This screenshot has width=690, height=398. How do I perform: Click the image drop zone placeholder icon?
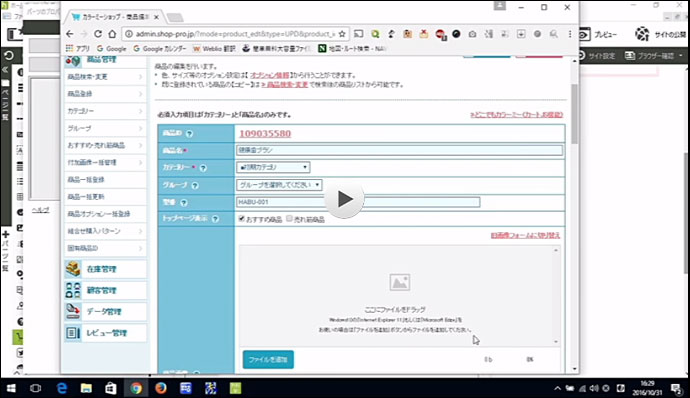(x=400, y=282)
